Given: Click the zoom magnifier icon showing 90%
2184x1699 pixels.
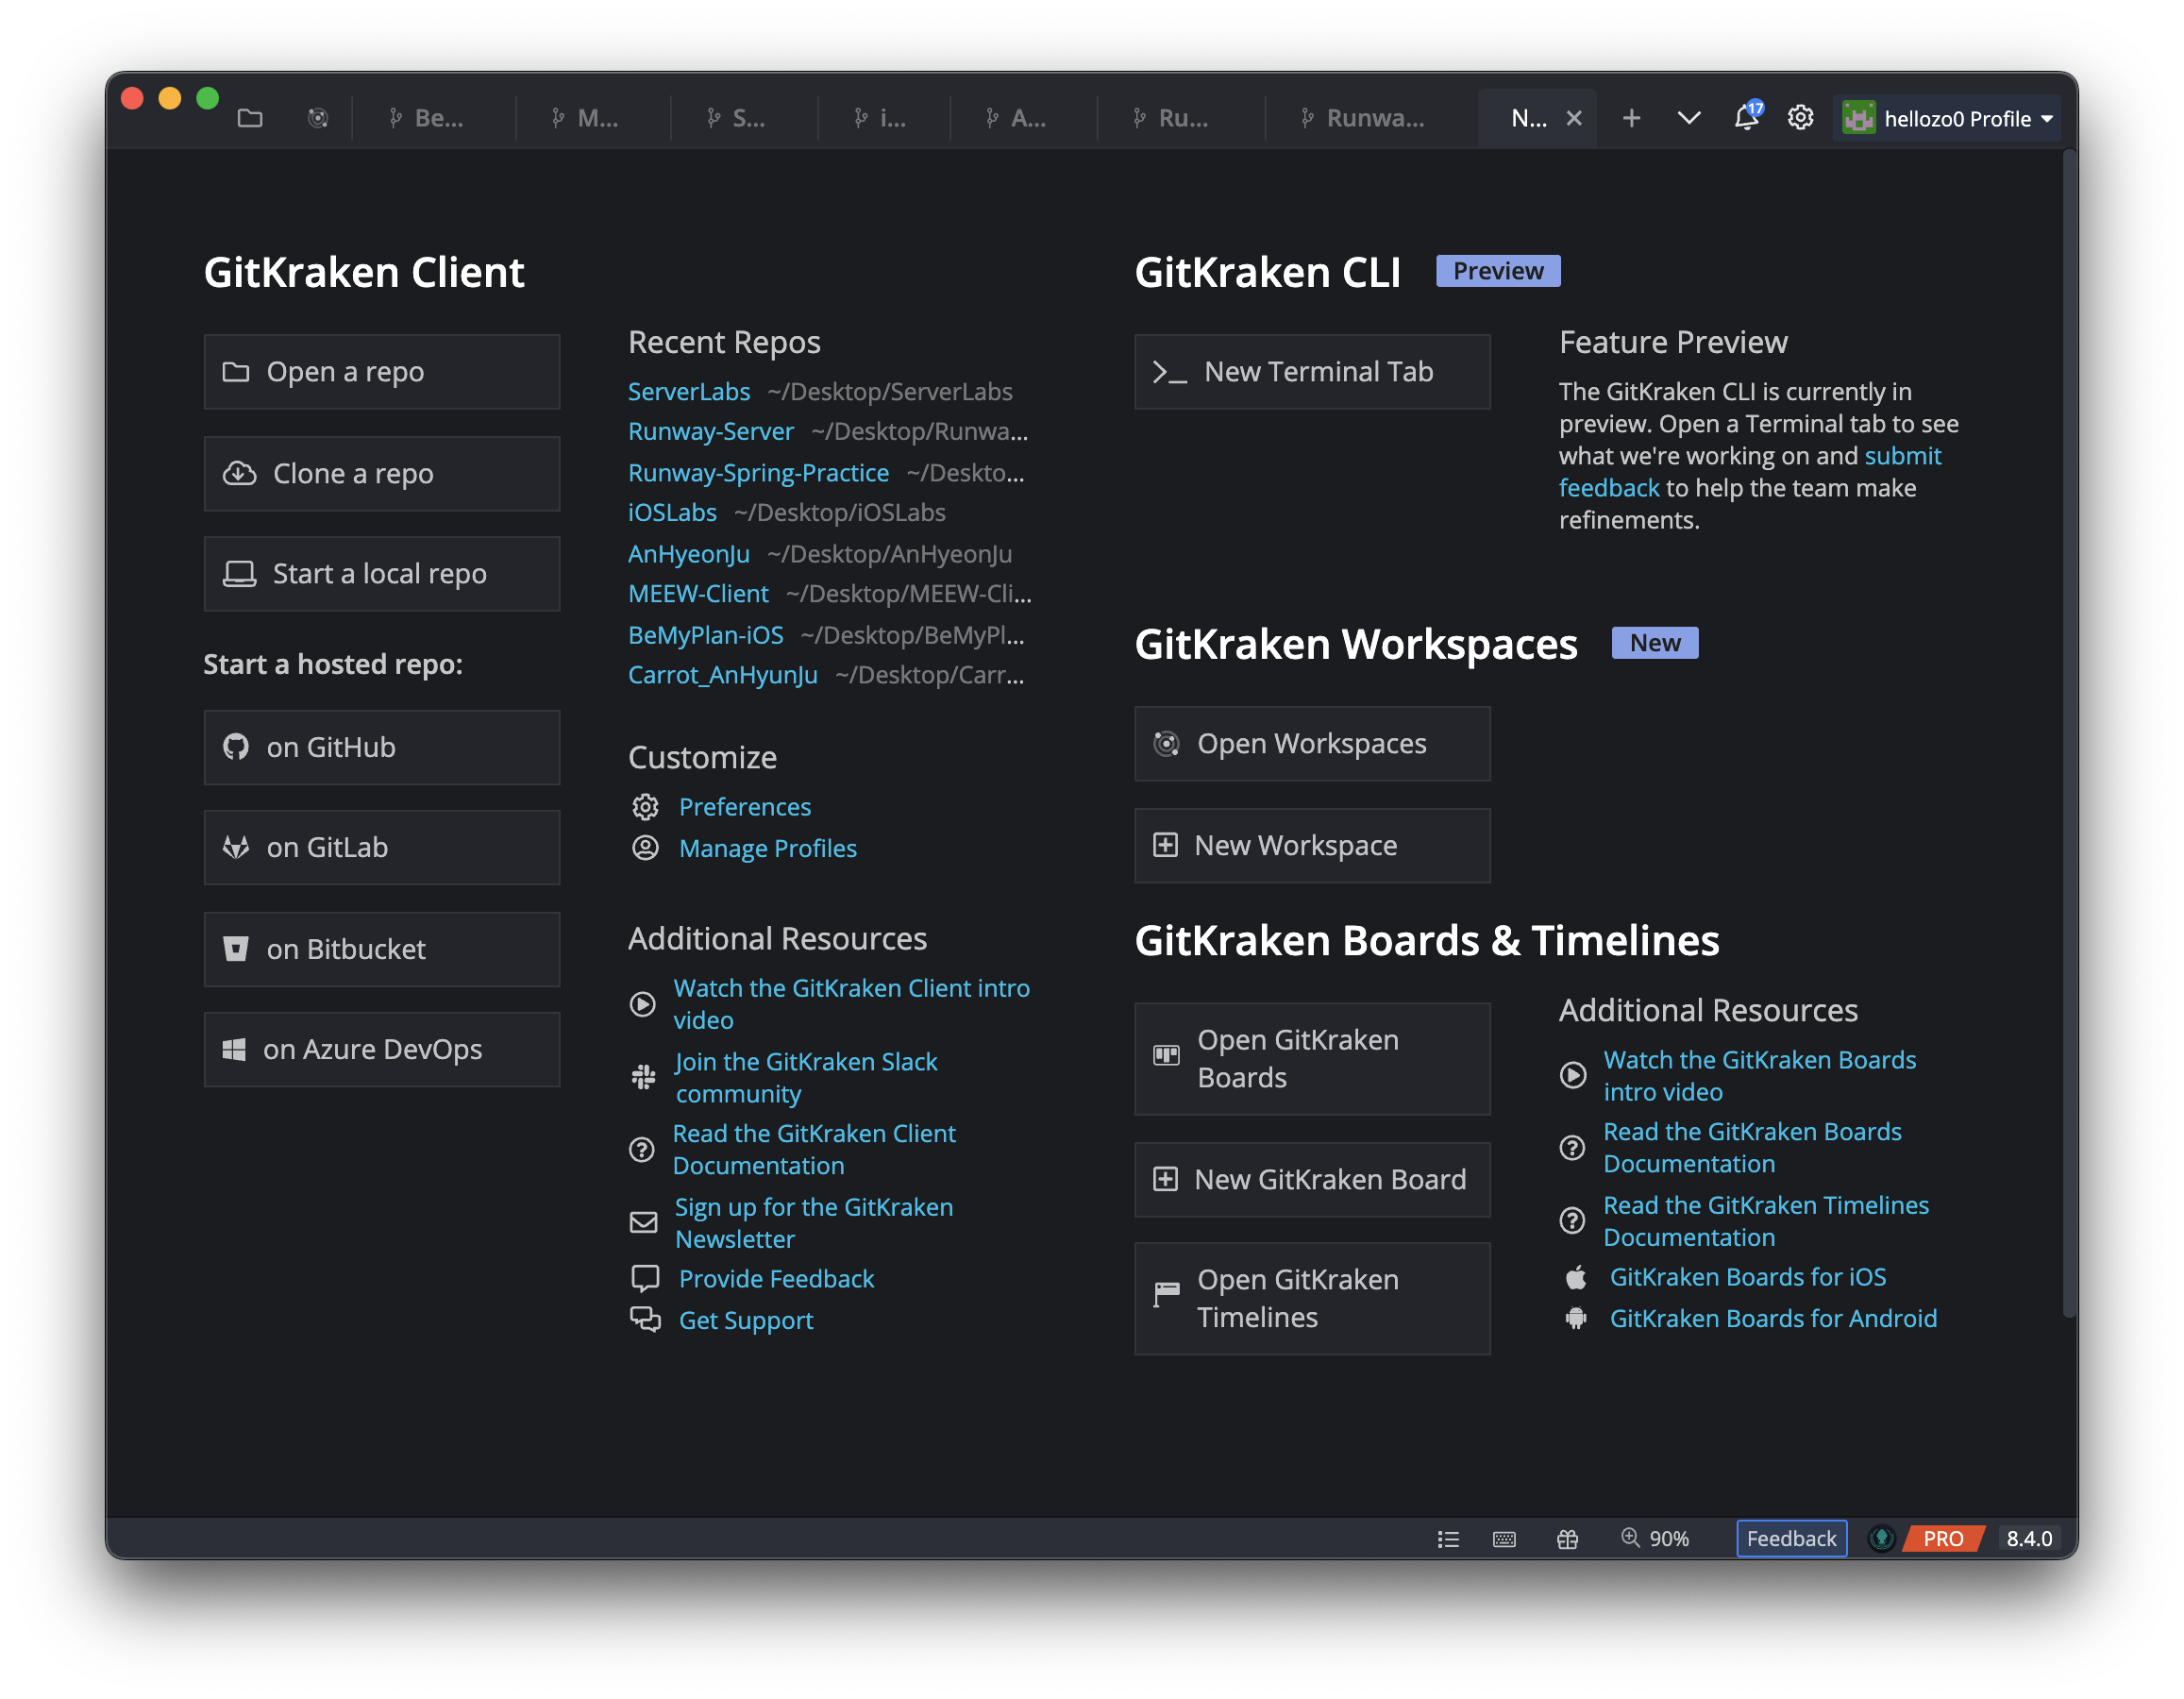Looking at the screenshot, I should coord(1631,1538).
